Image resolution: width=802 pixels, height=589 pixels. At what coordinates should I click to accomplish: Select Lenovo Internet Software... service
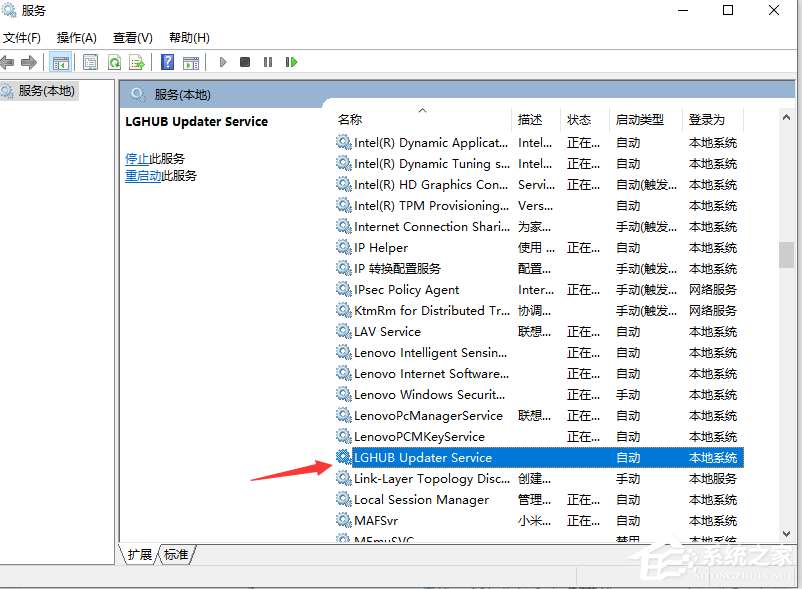(432, 373)
